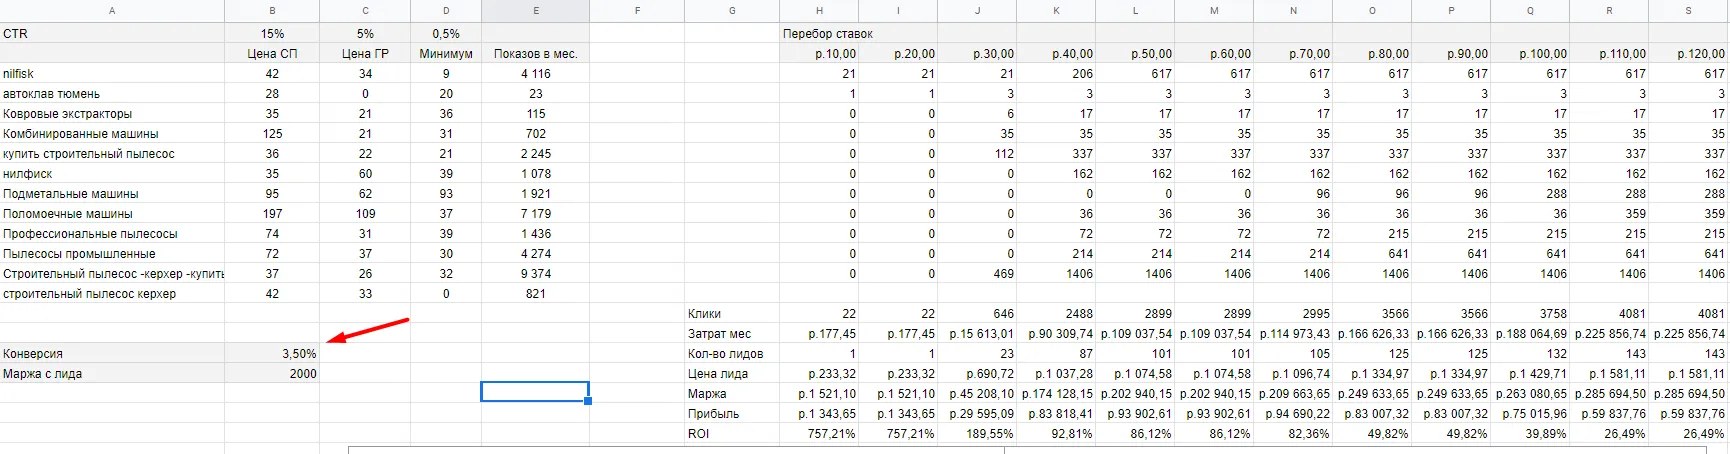Image resolution: width=1730 pixels, height=454 pixels.
Task: Click the 'Клики' row label
Action: point(732,313)
